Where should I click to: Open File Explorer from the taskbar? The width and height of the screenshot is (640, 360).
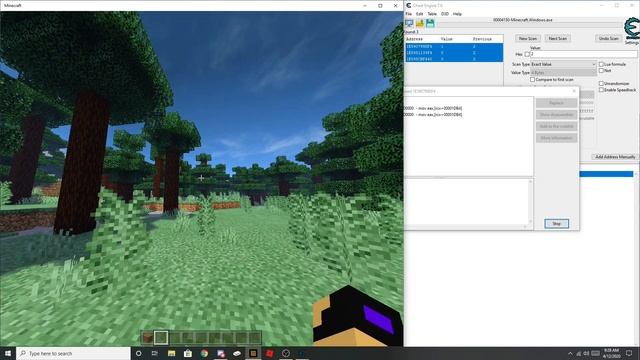coord(171,353)
